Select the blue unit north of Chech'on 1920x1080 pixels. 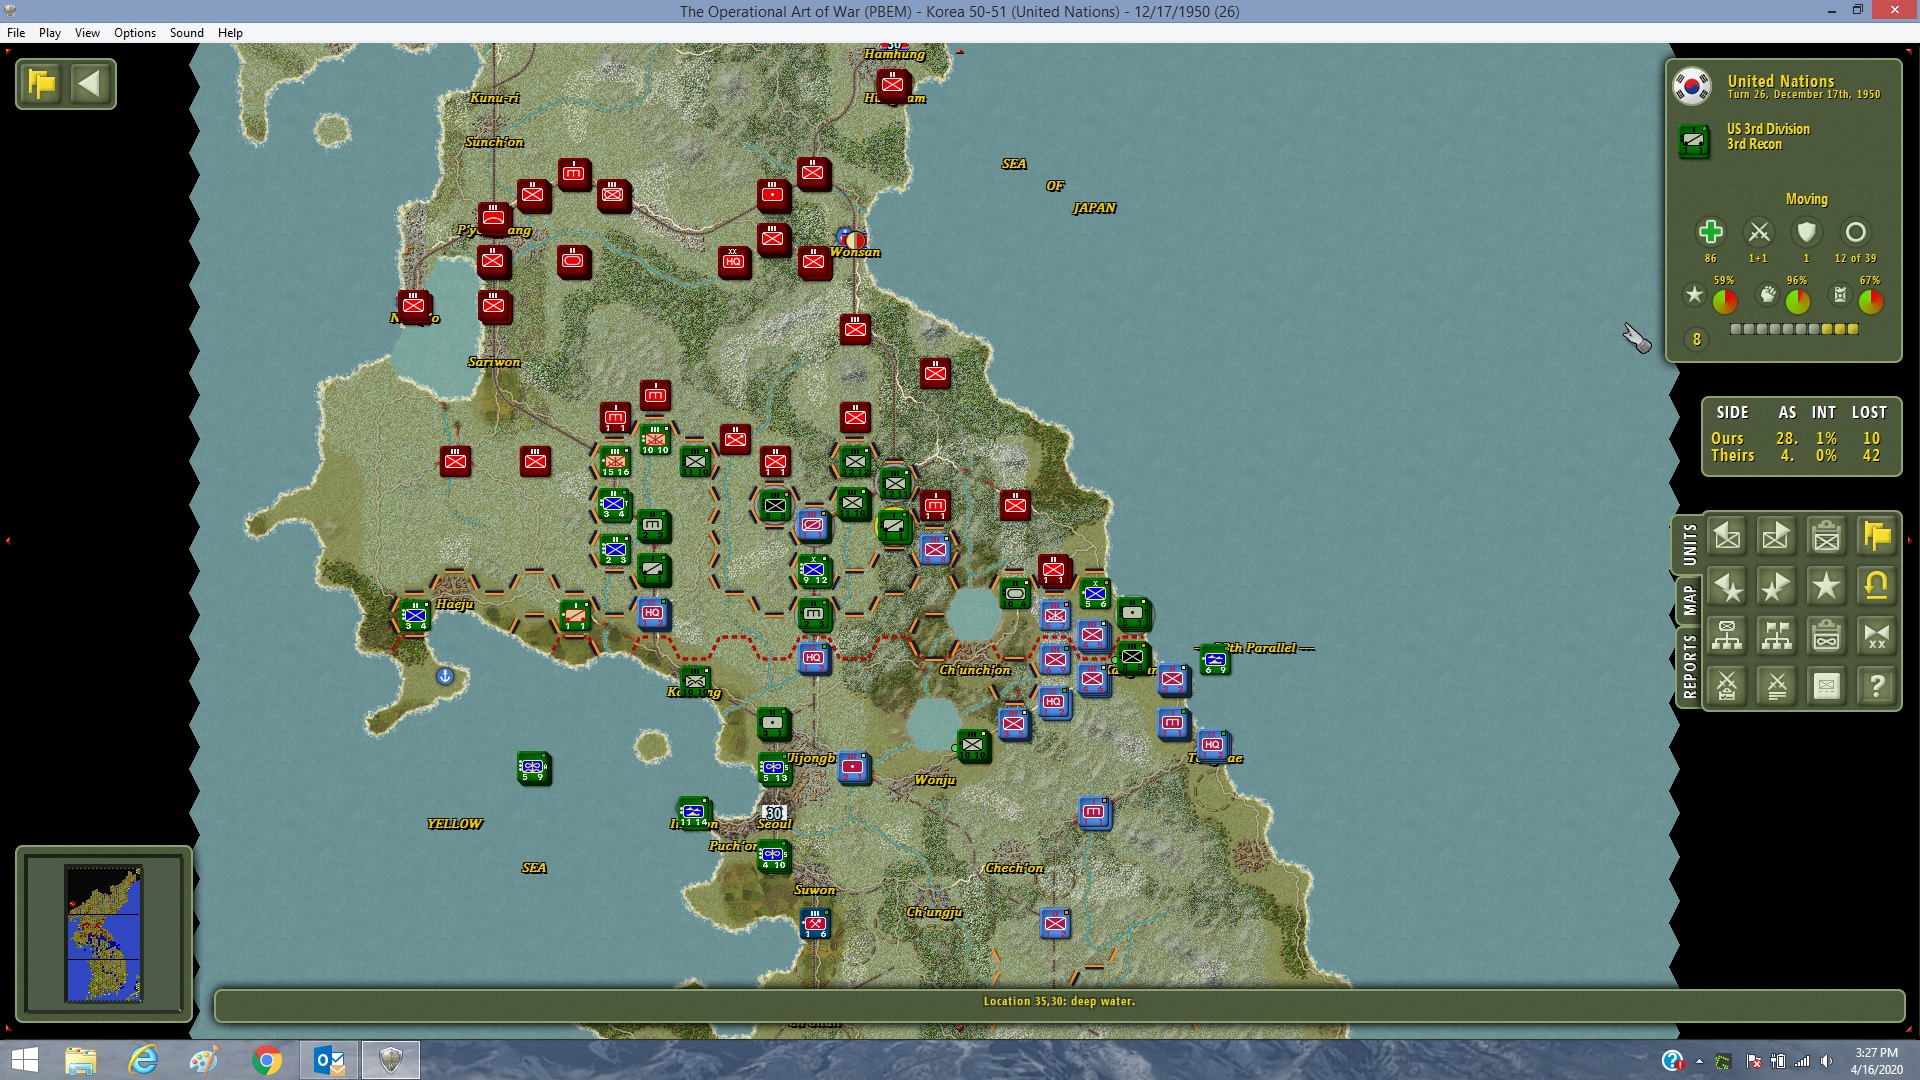(x=1094, y=812)
